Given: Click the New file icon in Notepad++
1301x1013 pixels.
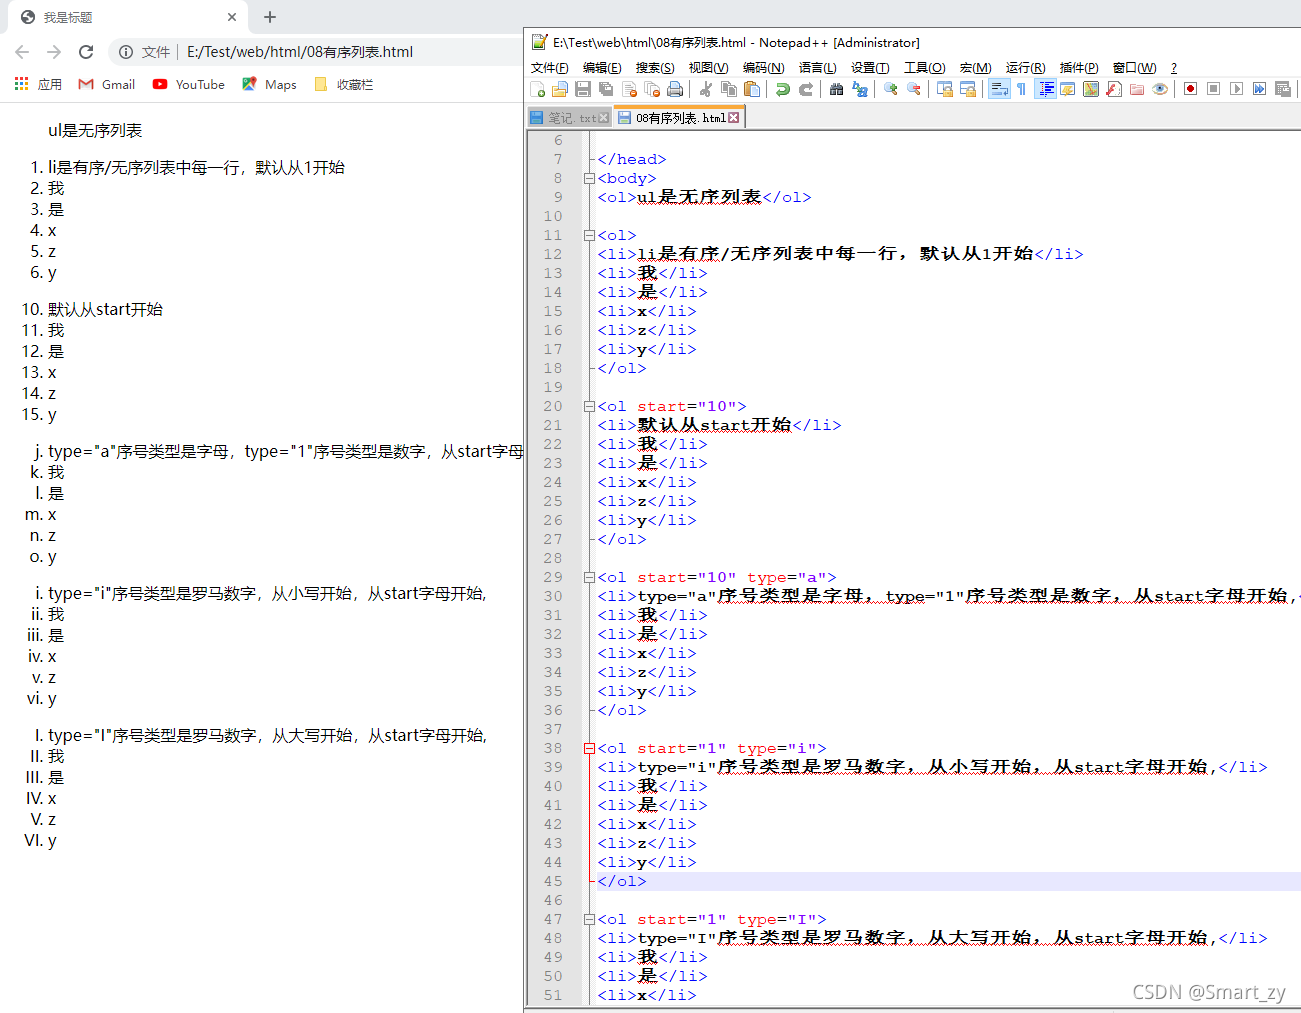Looking at the screenshot, I should click(x=537, y=89).
